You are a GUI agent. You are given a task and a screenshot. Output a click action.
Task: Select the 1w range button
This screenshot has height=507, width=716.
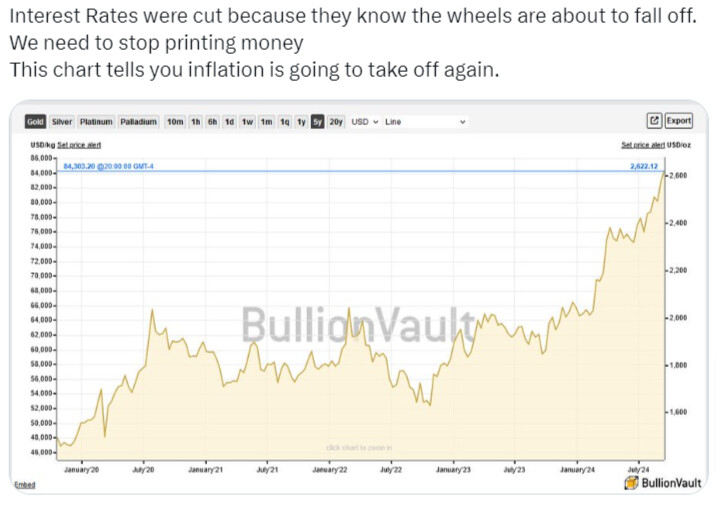247,122
